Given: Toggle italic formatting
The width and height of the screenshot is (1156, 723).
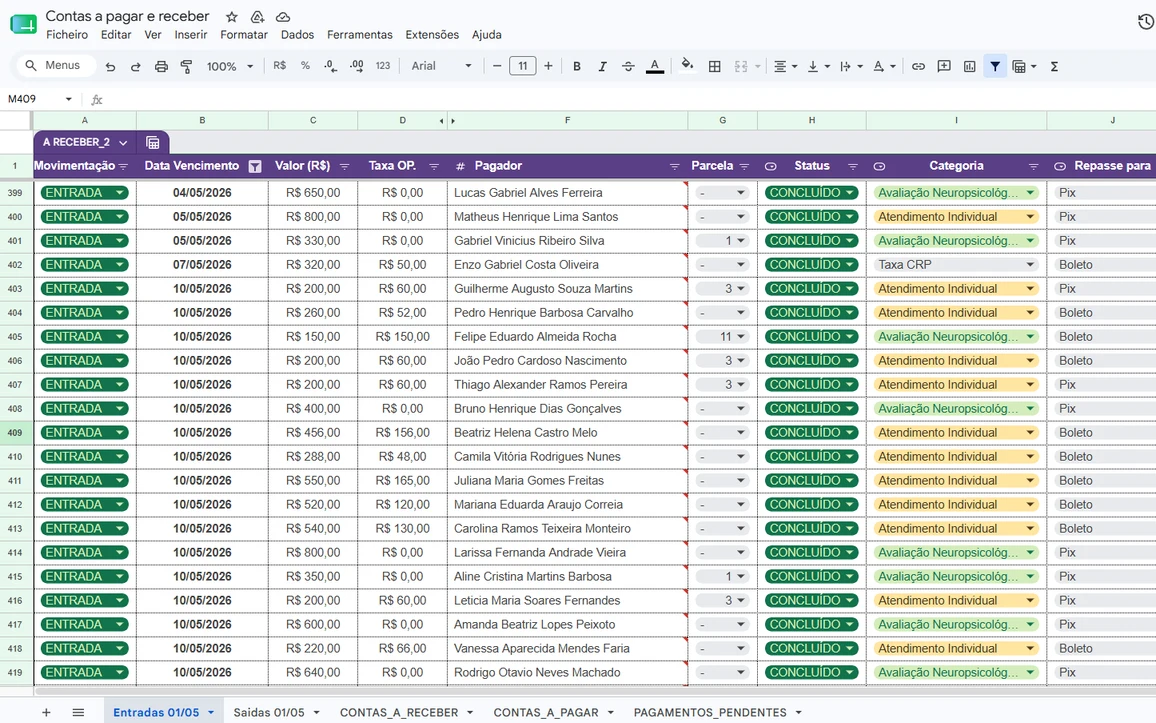Looking at the screenshot, I should click(x=602, y=66).
